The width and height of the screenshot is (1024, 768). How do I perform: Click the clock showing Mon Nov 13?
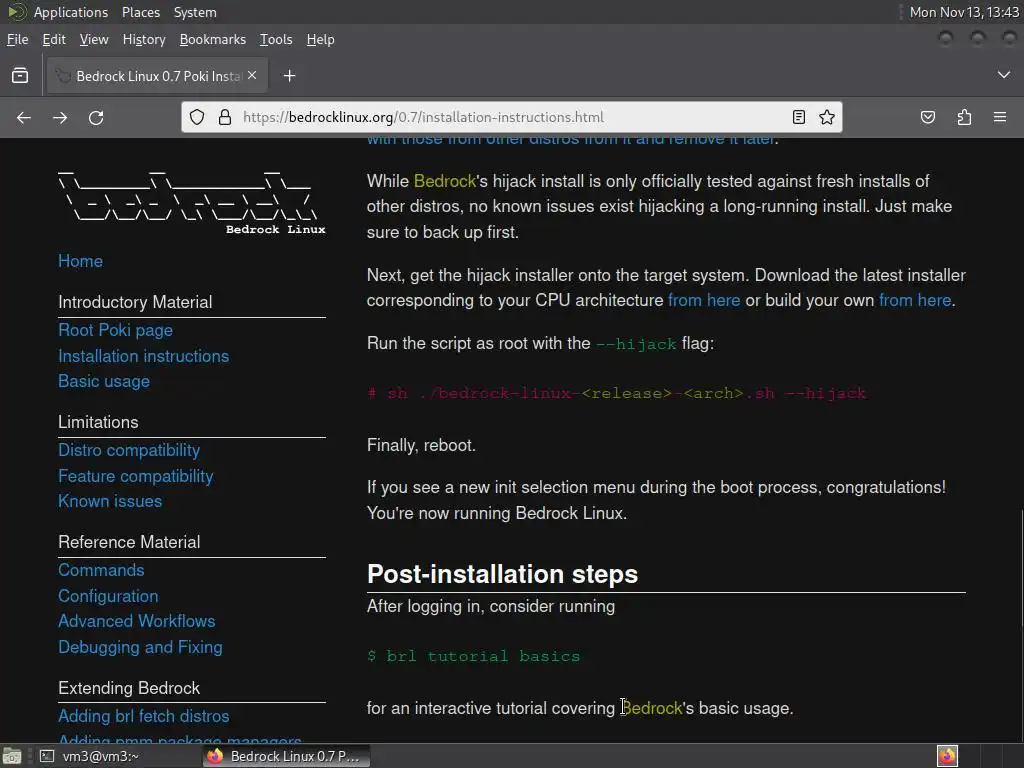(964, 12)
